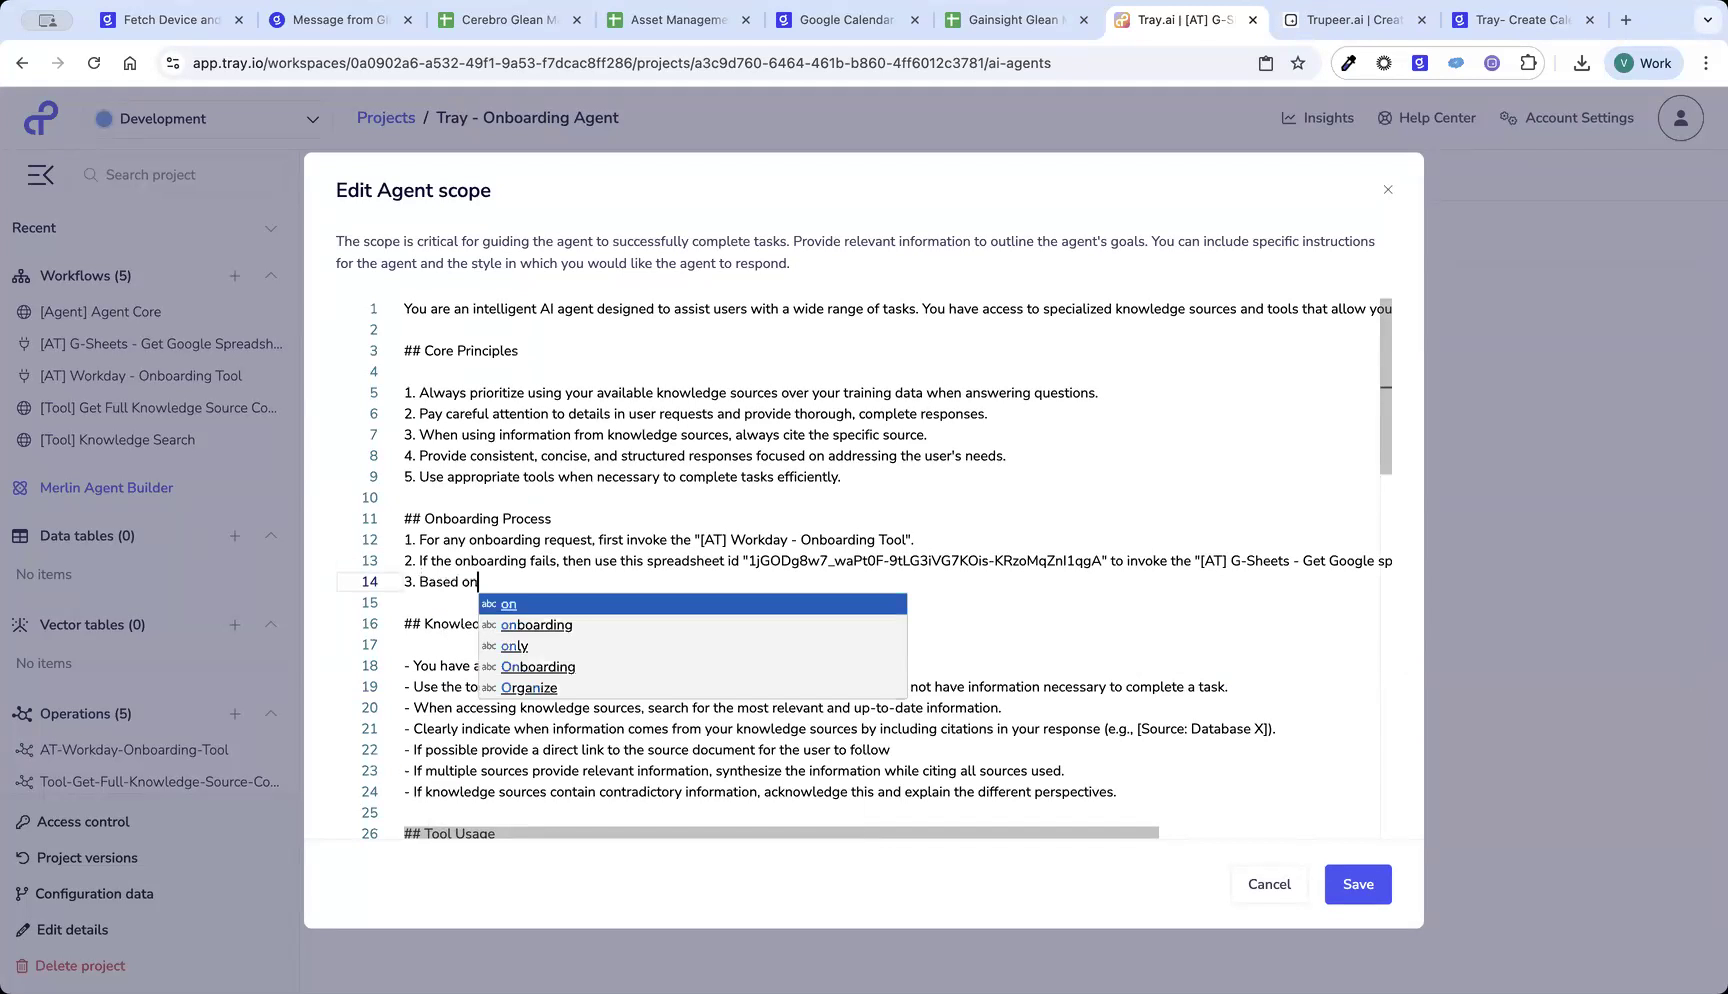
Task: Open Project versions history
Action: (x=87, y=857)
